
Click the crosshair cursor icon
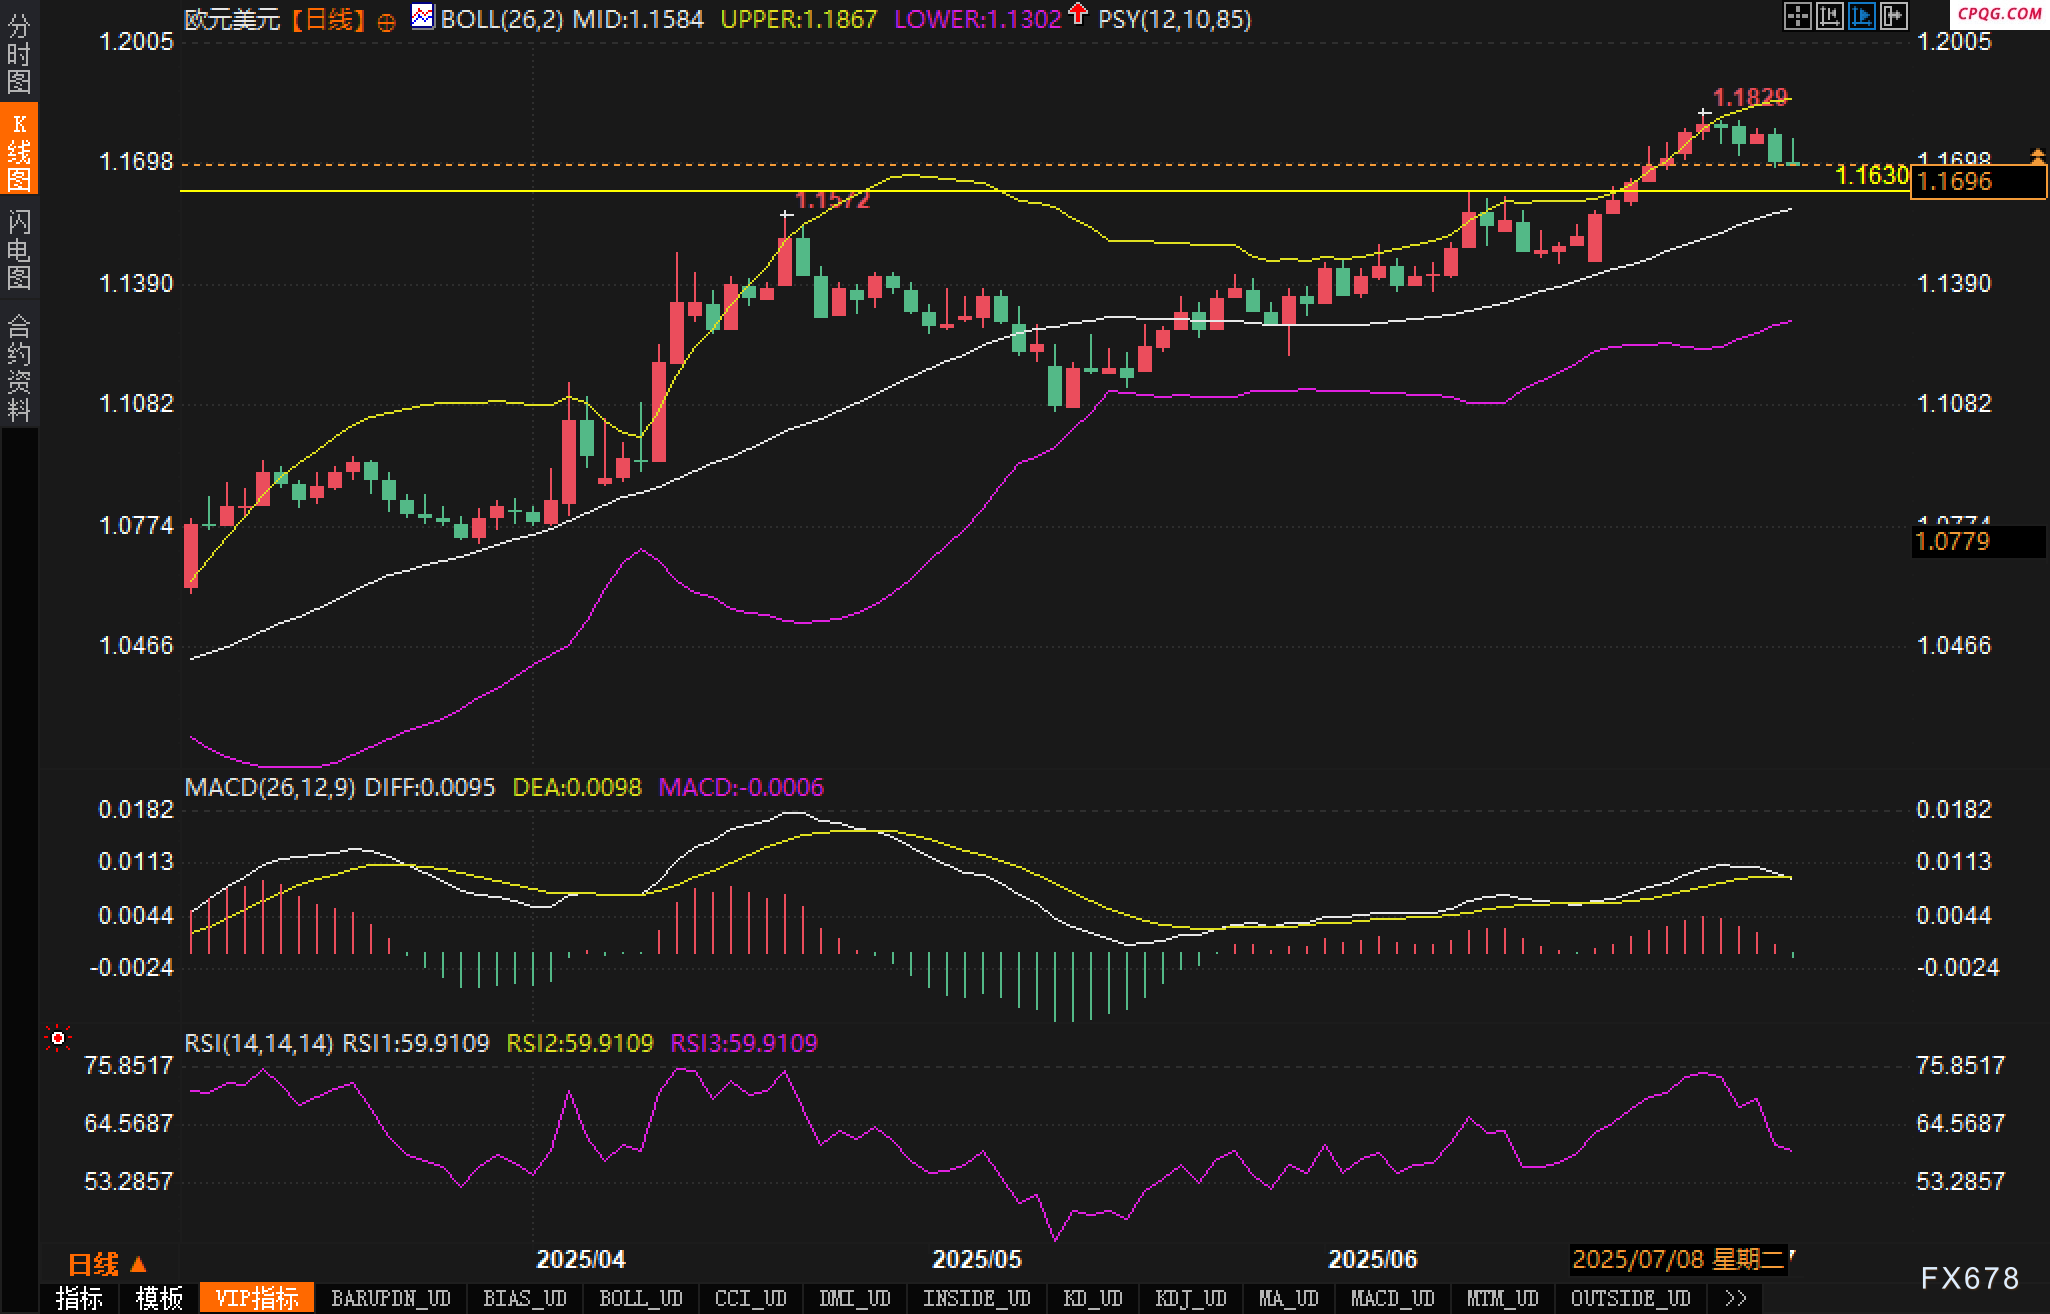pos(1797,16)
